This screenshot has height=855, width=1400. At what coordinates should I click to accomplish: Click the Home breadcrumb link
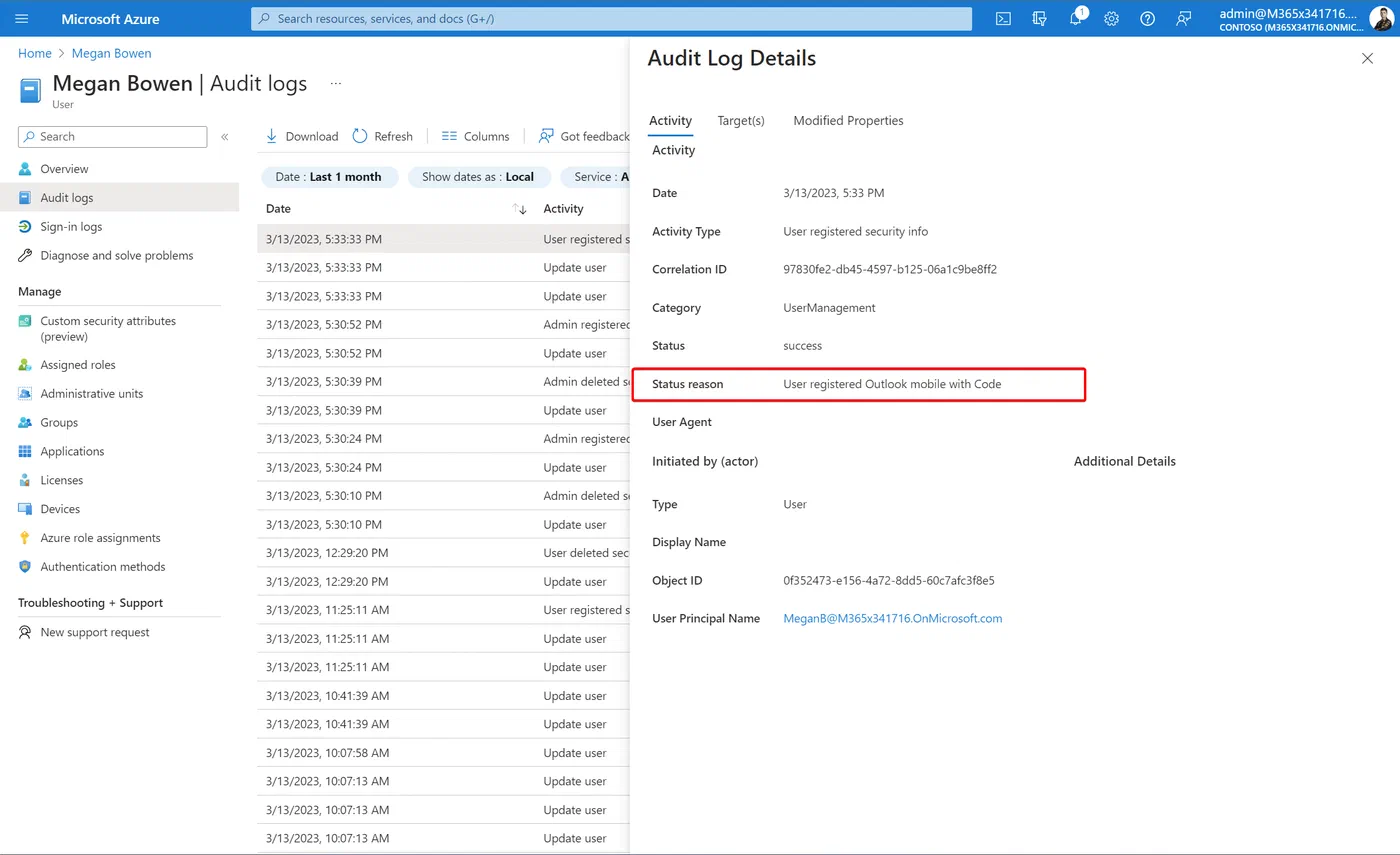tap(35, 53)
